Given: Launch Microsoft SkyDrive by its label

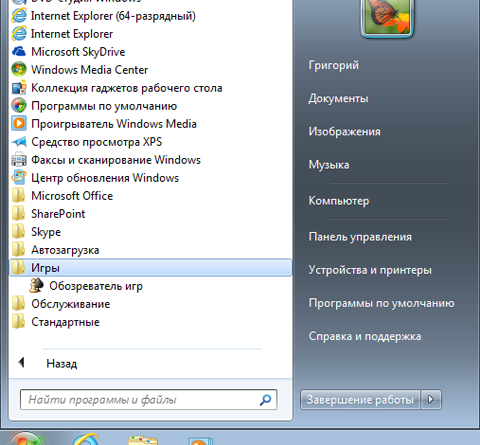Looking at the screenshot, I should coord(78,52).
